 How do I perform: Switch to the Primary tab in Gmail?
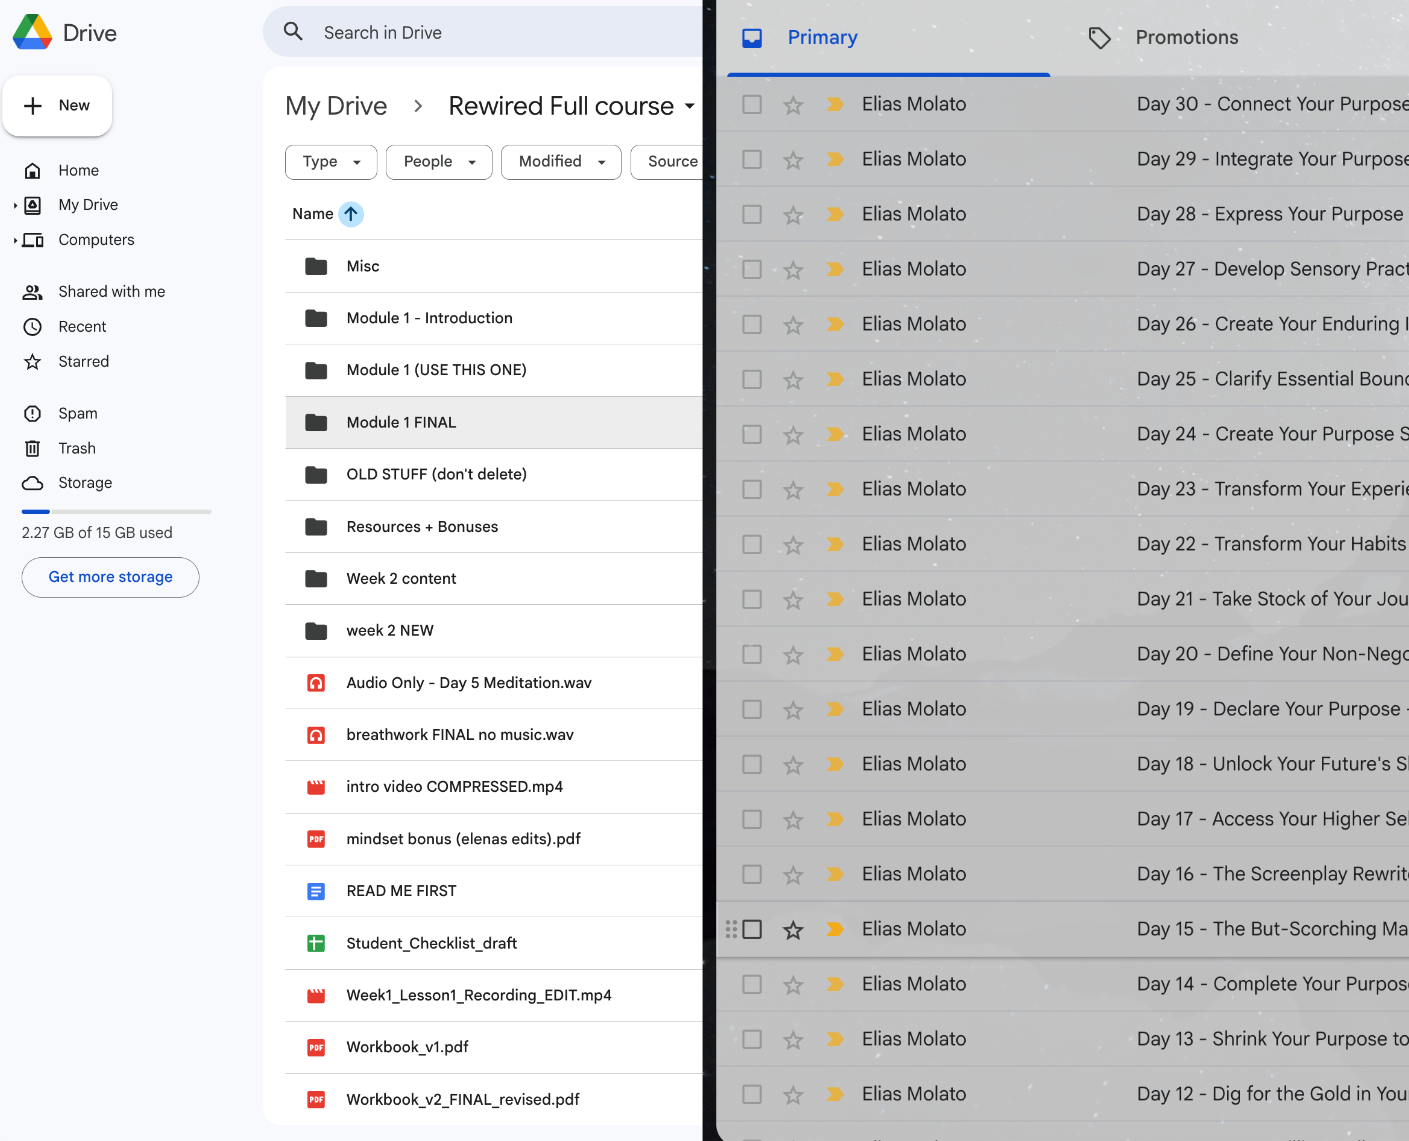pyautogui.click(x=888, y=38)
